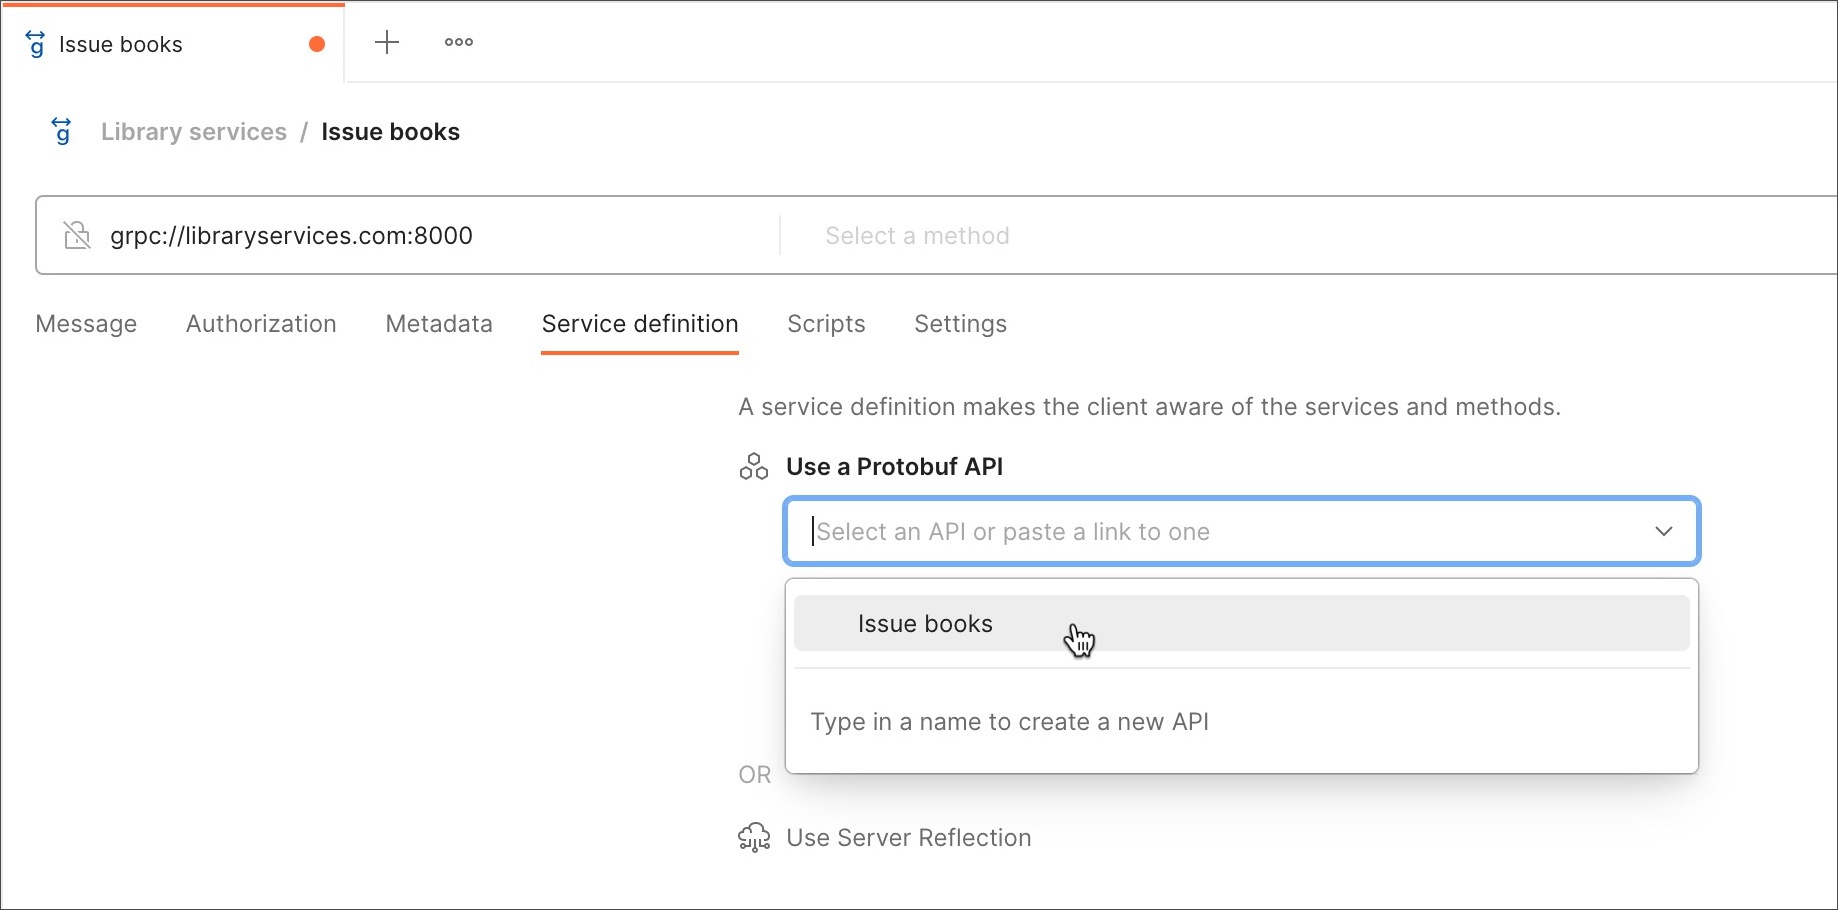Click the Protobuf API hexagons icon
The height and width of the screenshot is (910, 1838).
[x=754, y=467]
